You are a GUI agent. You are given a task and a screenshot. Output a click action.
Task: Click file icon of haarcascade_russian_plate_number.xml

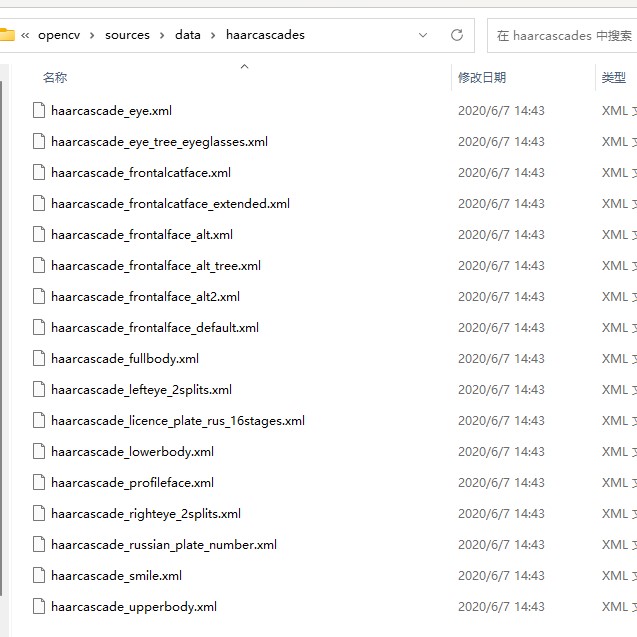pos(39,544)
